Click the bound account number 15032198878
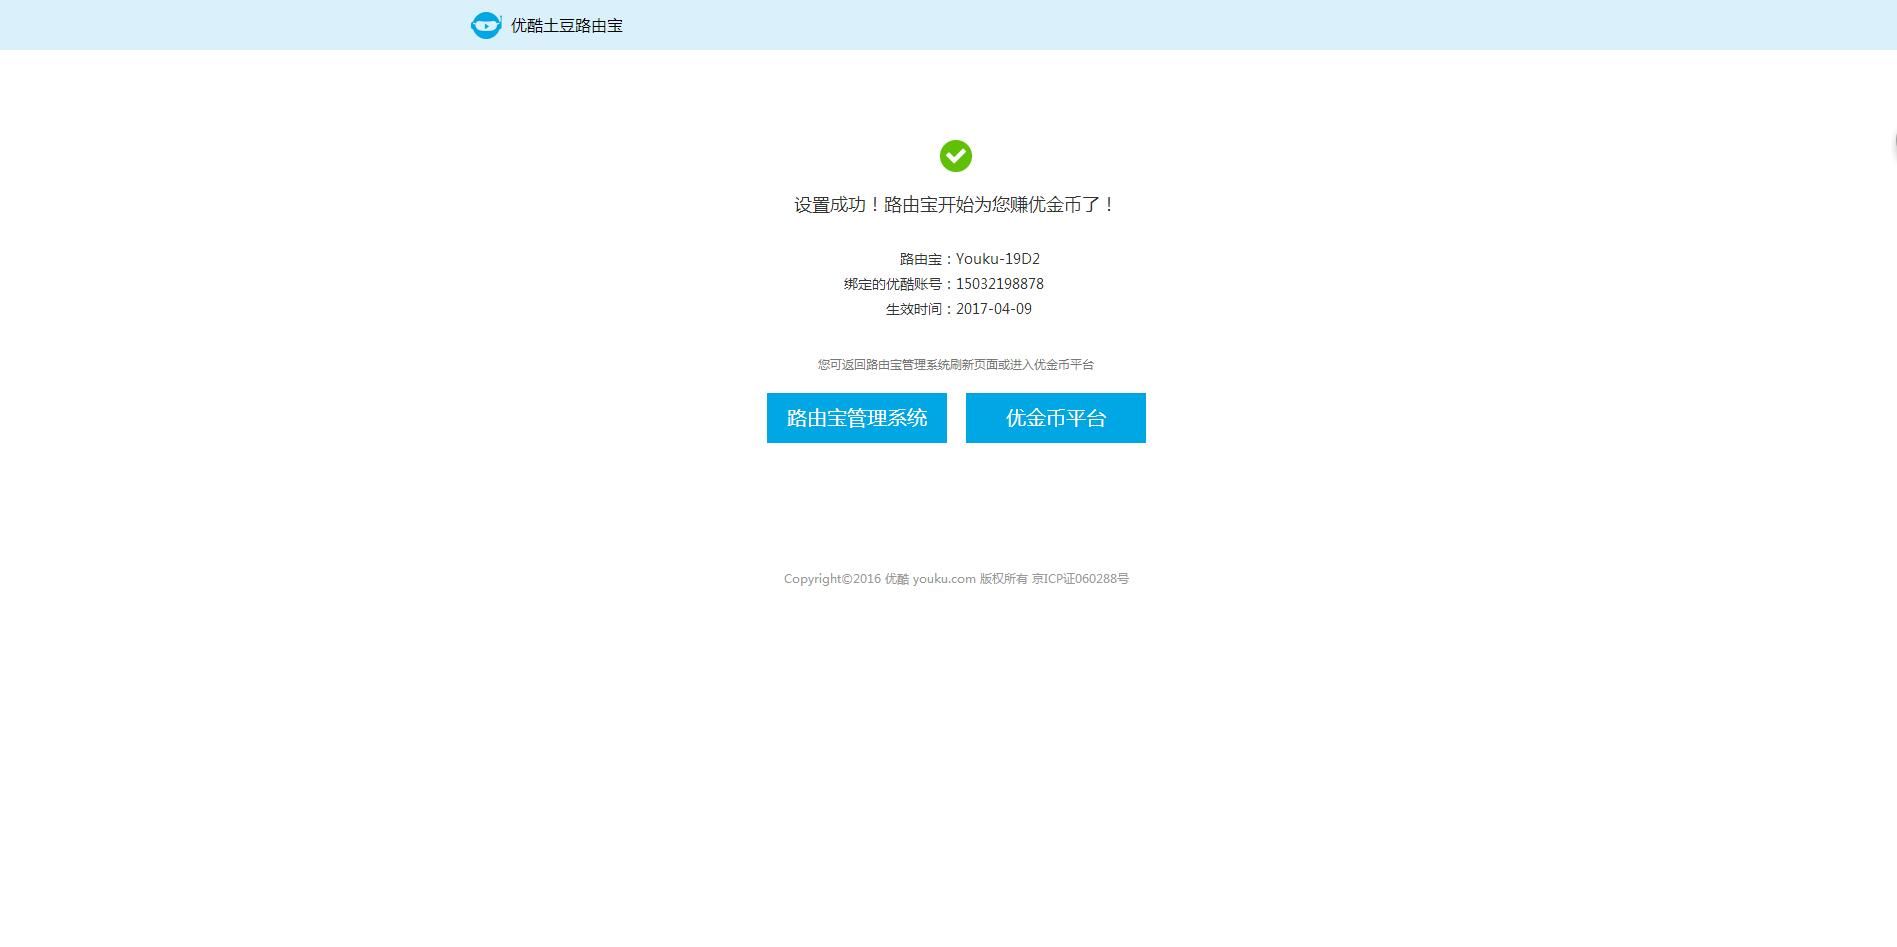This screenshot has width=1897, height=947. point(1000,284)
